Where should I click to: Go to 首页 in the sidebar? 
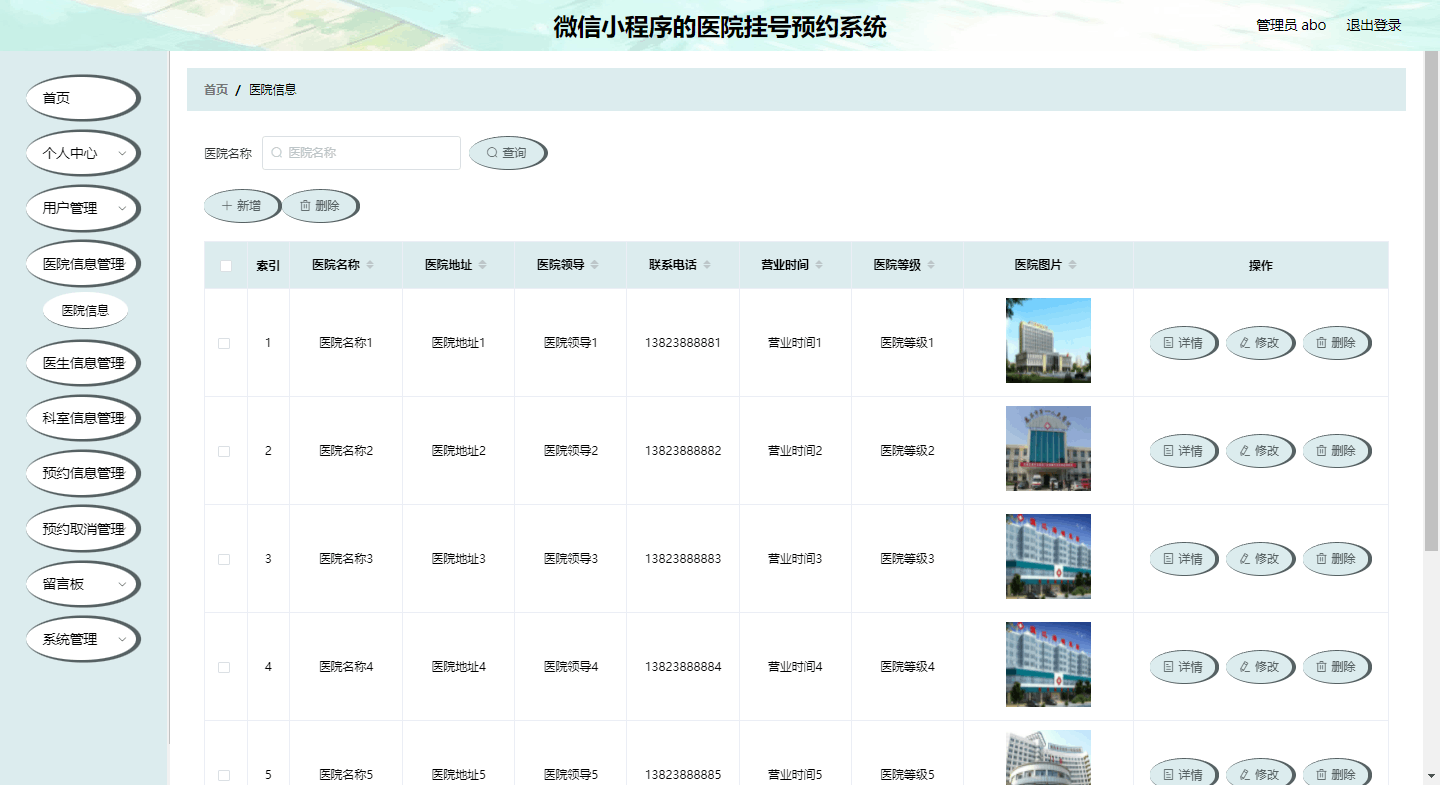(82, 98)
